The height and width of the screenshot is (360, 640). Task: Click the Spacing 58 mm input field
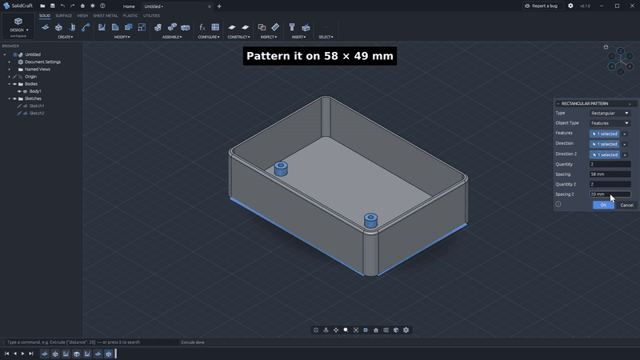pyautogui.click(x=610, y=174)
